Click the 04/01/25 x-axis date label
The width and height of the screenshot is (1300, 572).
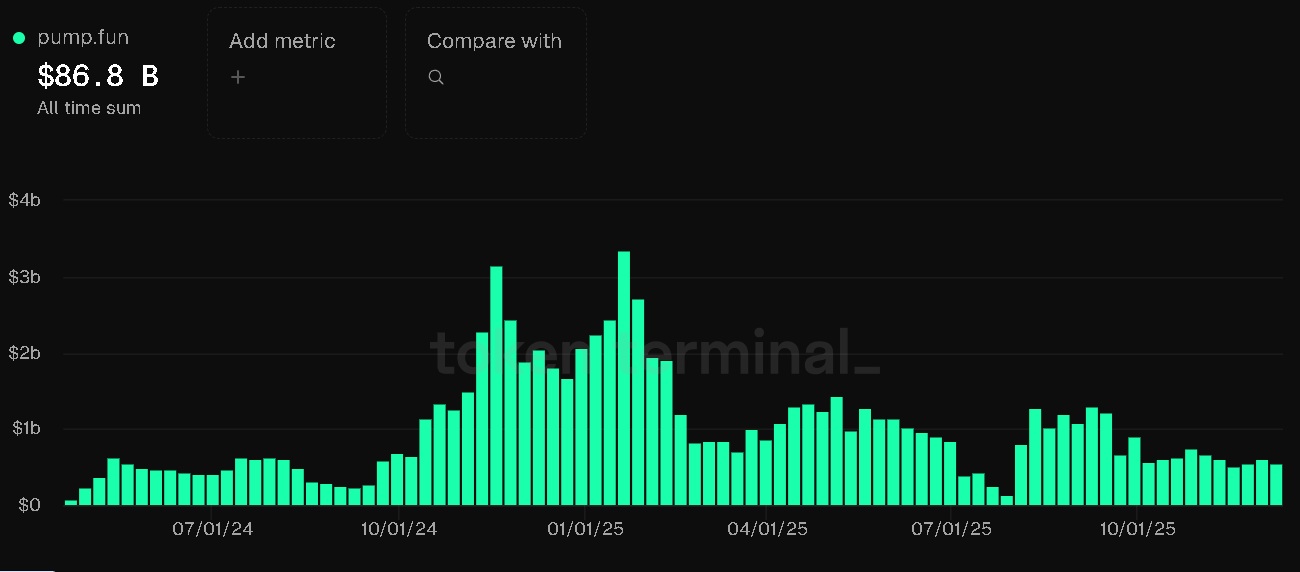tap(767, 528)
